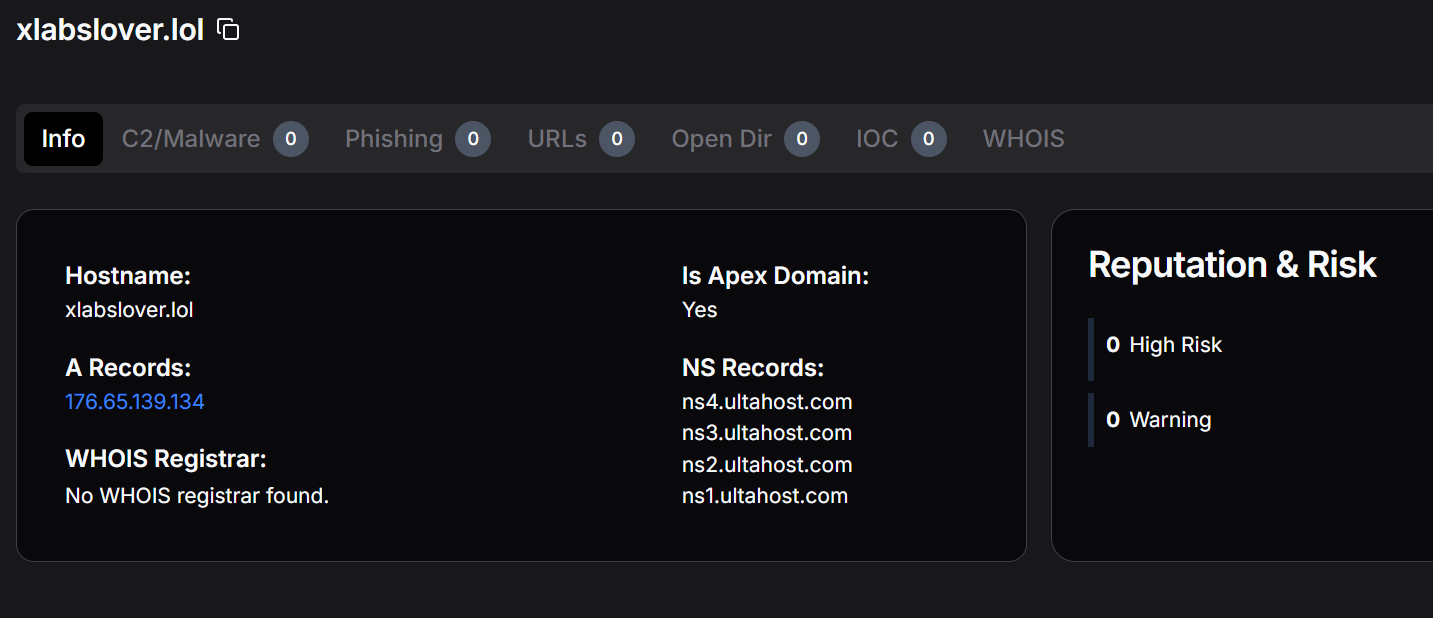Select the Warning count entry

click(1159, 420)
